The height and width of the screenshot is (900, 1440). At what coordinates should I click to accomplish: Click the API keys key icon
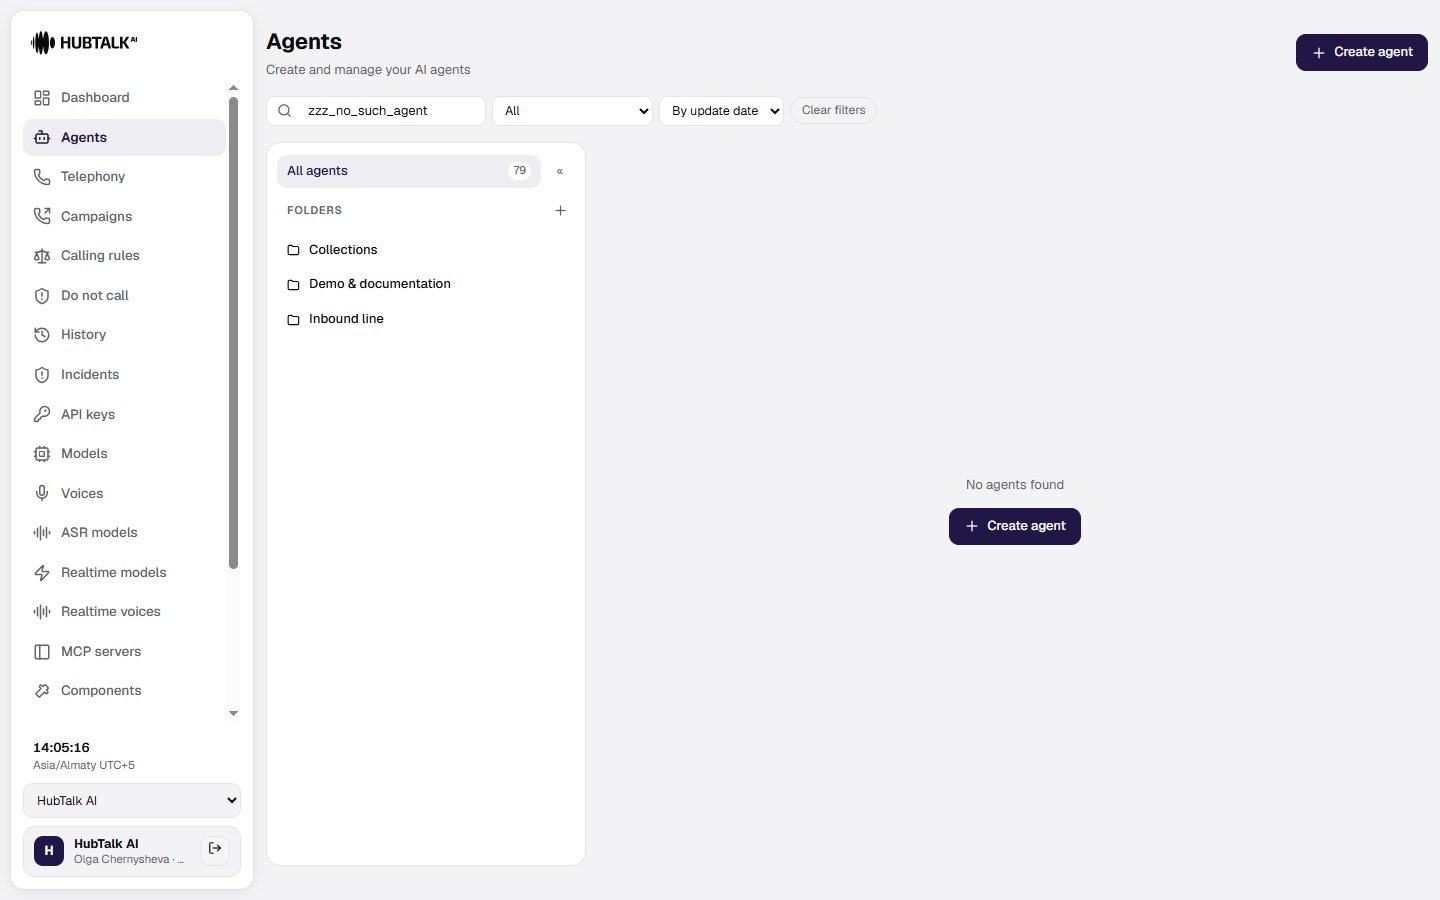[x=42, y=414]
